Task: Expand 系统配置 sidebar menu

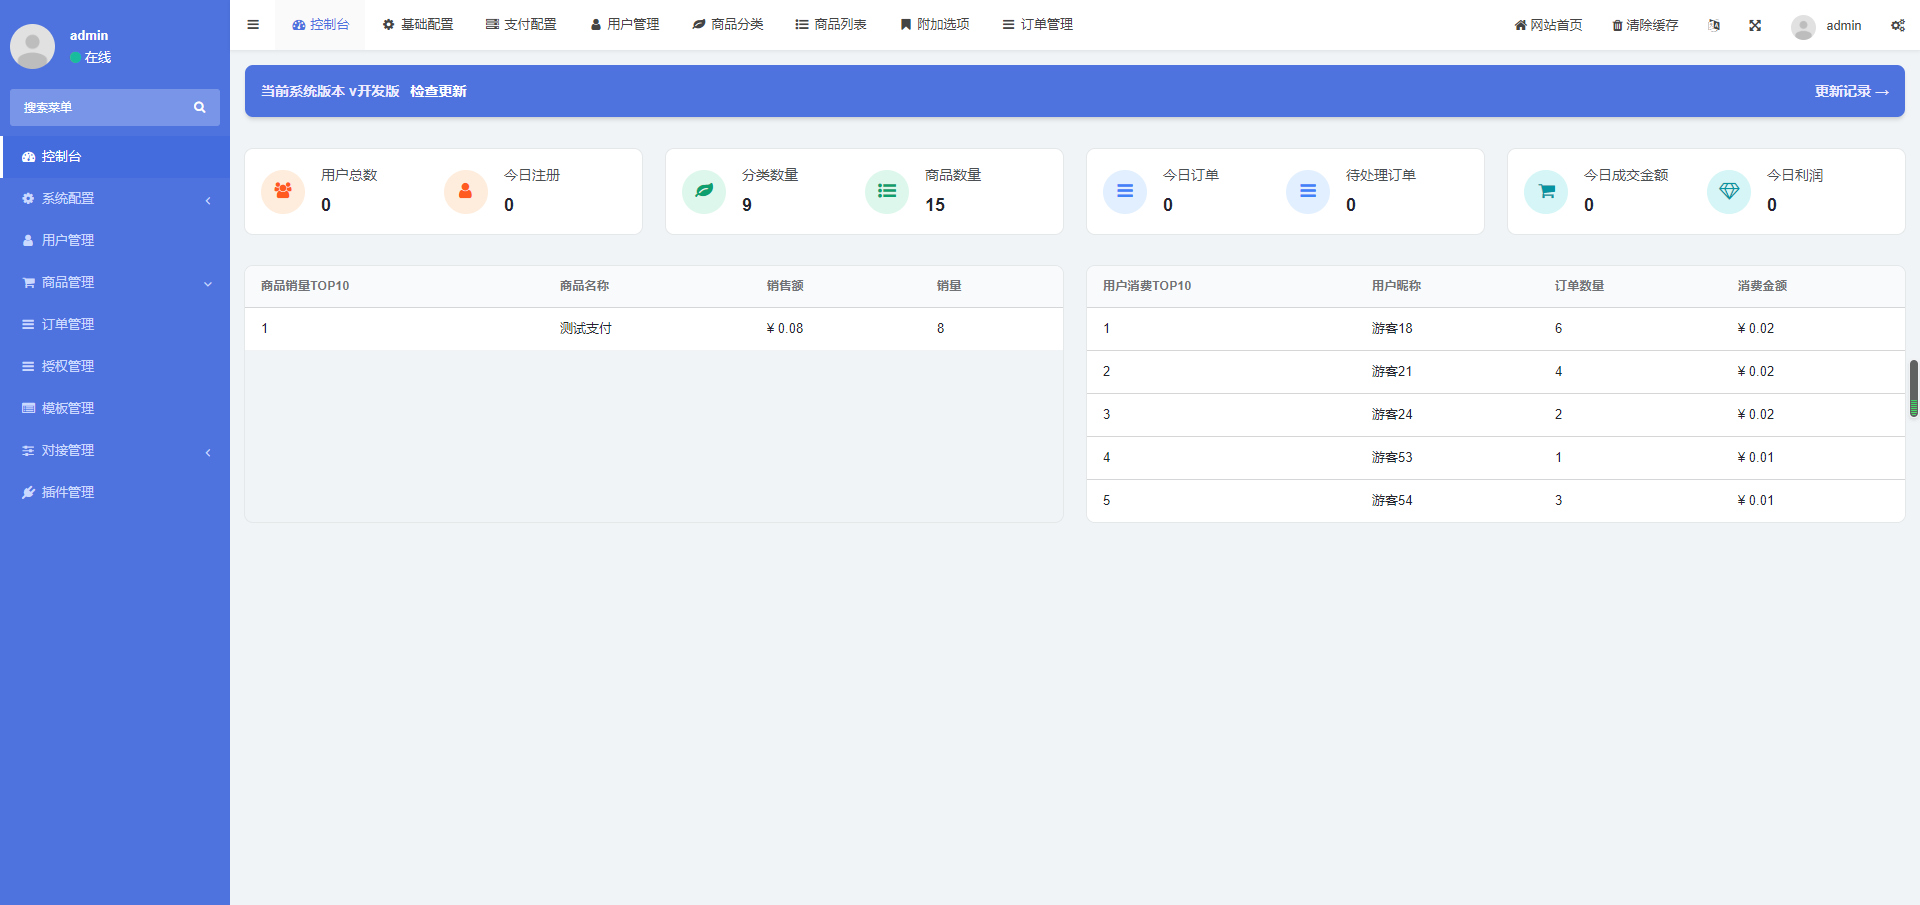Action: point(115,198)
